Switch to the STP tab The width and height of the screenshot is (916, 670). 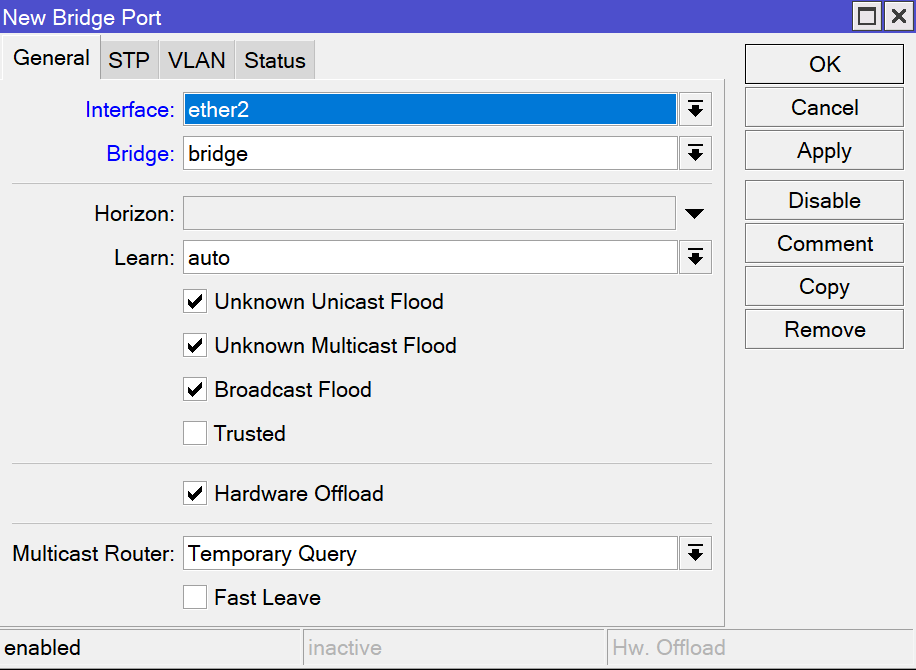tap(129, 61)
